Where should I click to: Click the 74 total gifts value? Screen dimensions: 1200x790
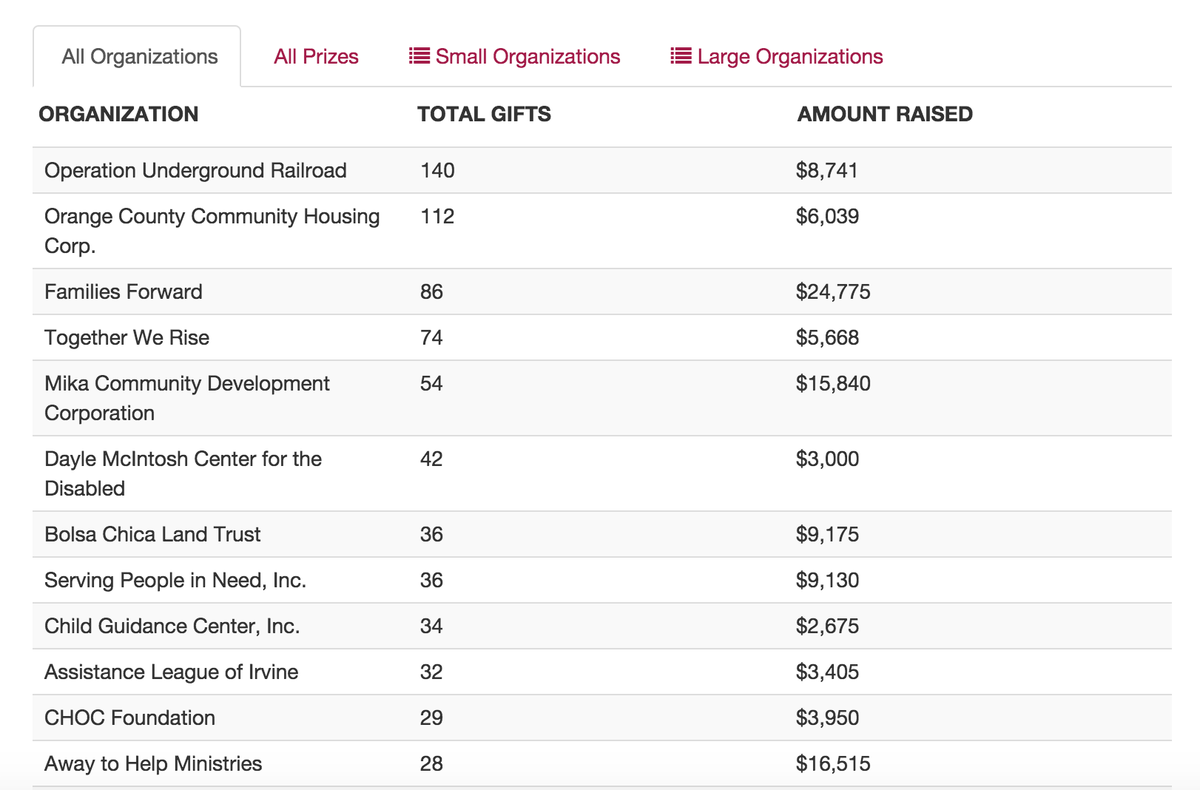[431, 338]
